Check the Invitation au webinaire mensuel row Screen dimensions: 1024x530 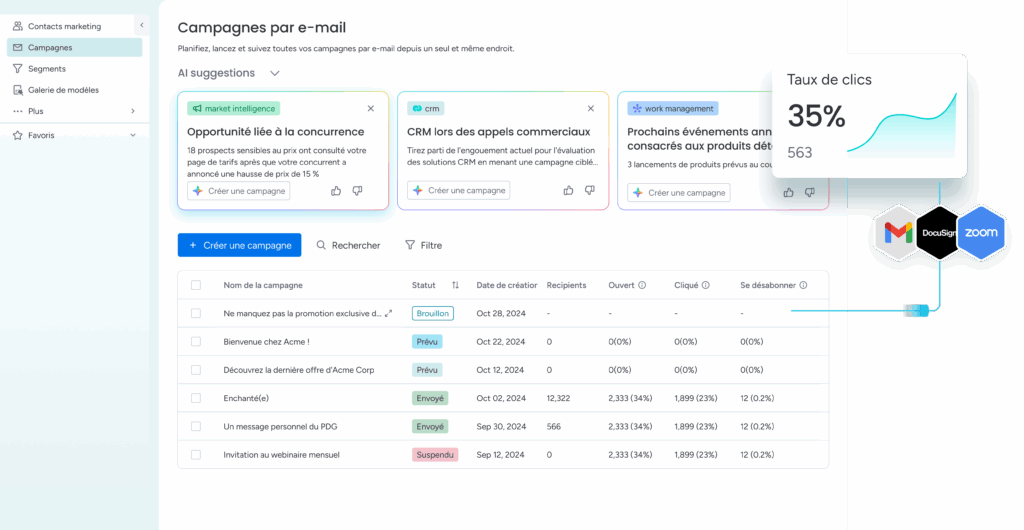[196, 455]
